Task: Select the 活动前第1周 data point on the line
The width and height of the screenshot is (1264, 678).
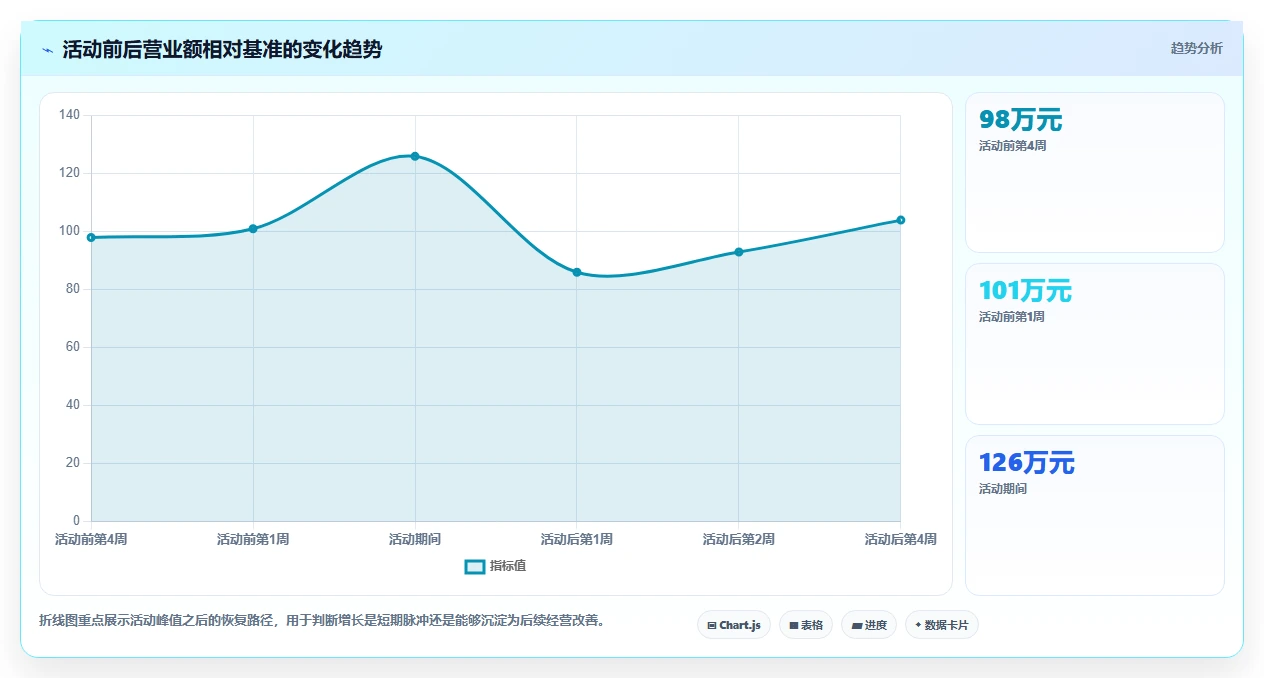Action: pyautogui.click(x=253, y=229)
